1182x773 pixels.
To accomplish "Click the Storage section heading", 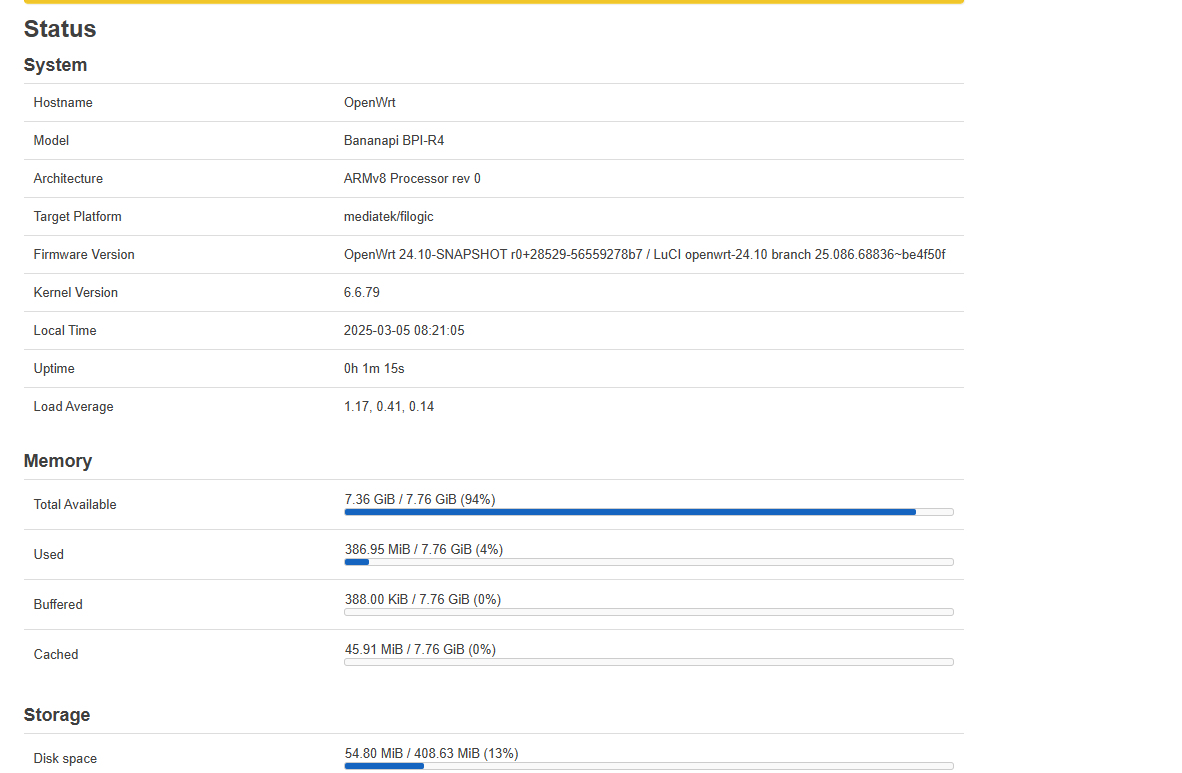I will 57,715.
